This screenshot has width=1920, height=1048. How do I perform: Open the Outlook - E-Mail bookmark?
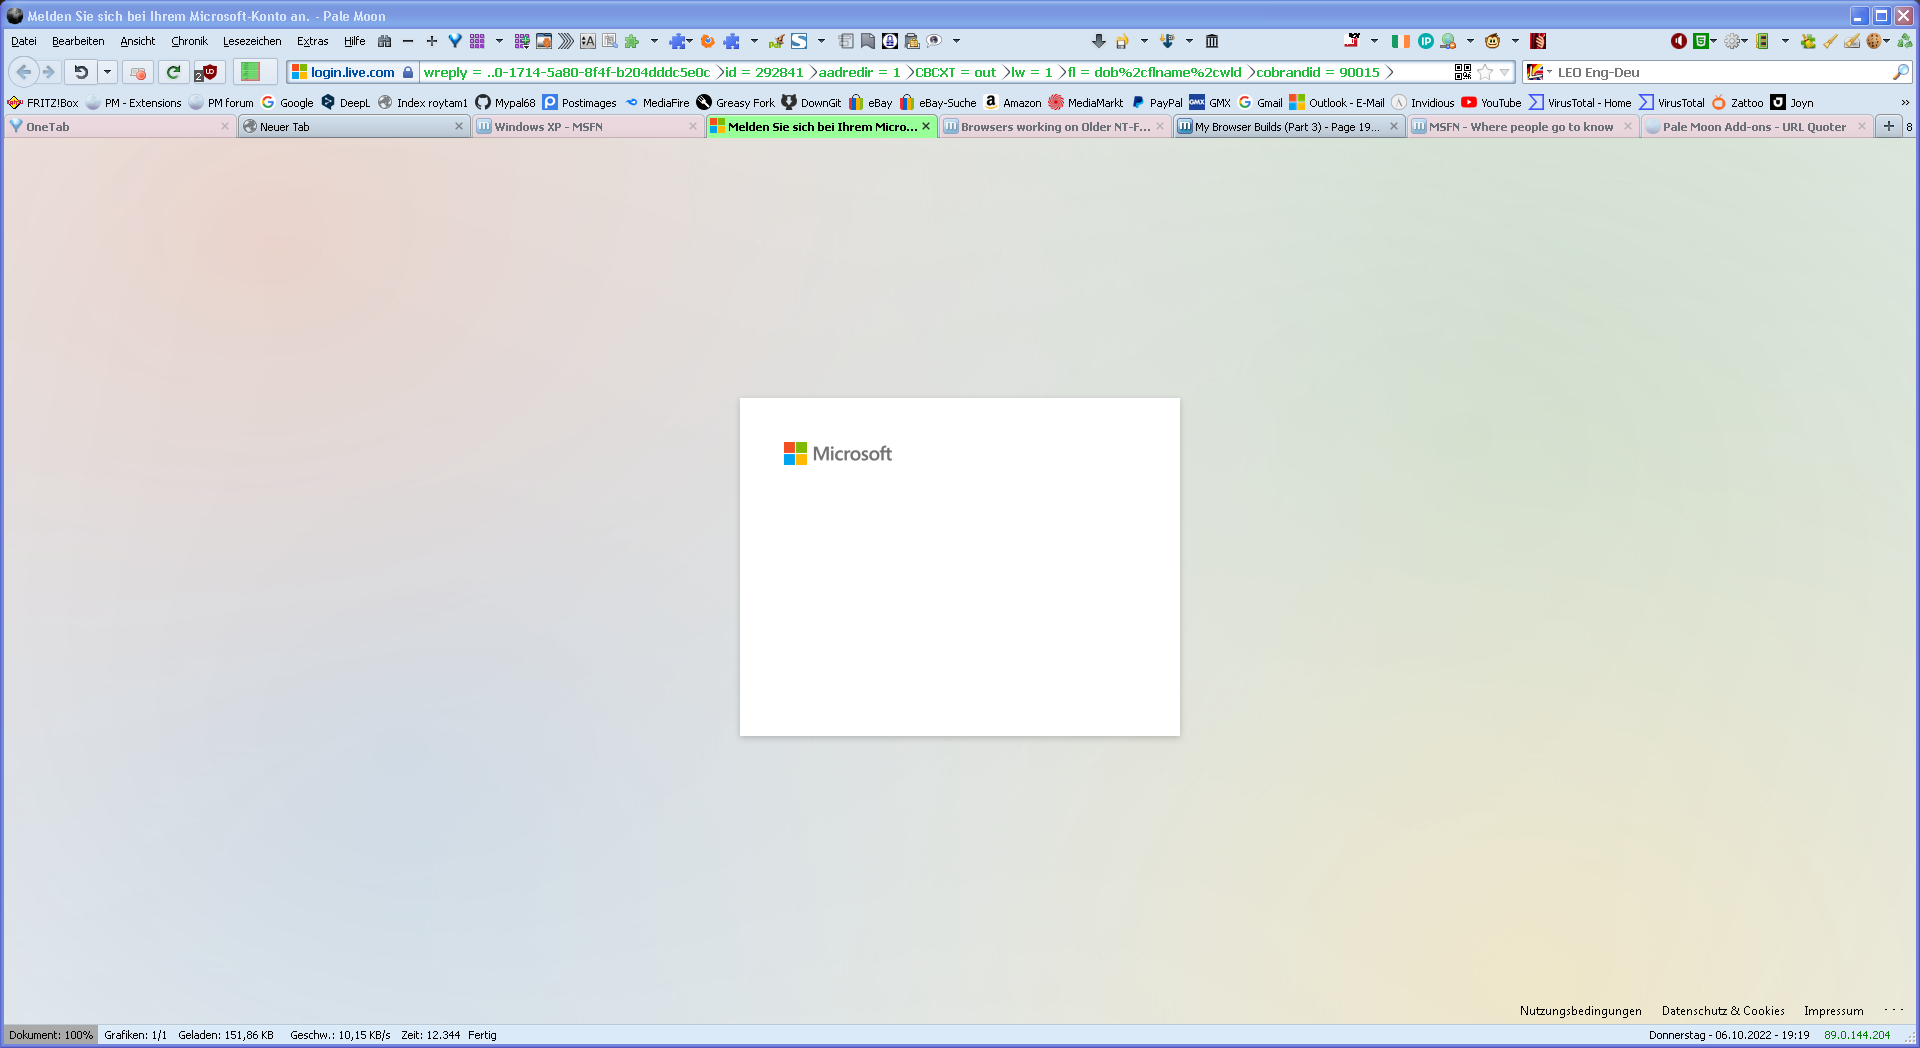tap(1337, 103)
